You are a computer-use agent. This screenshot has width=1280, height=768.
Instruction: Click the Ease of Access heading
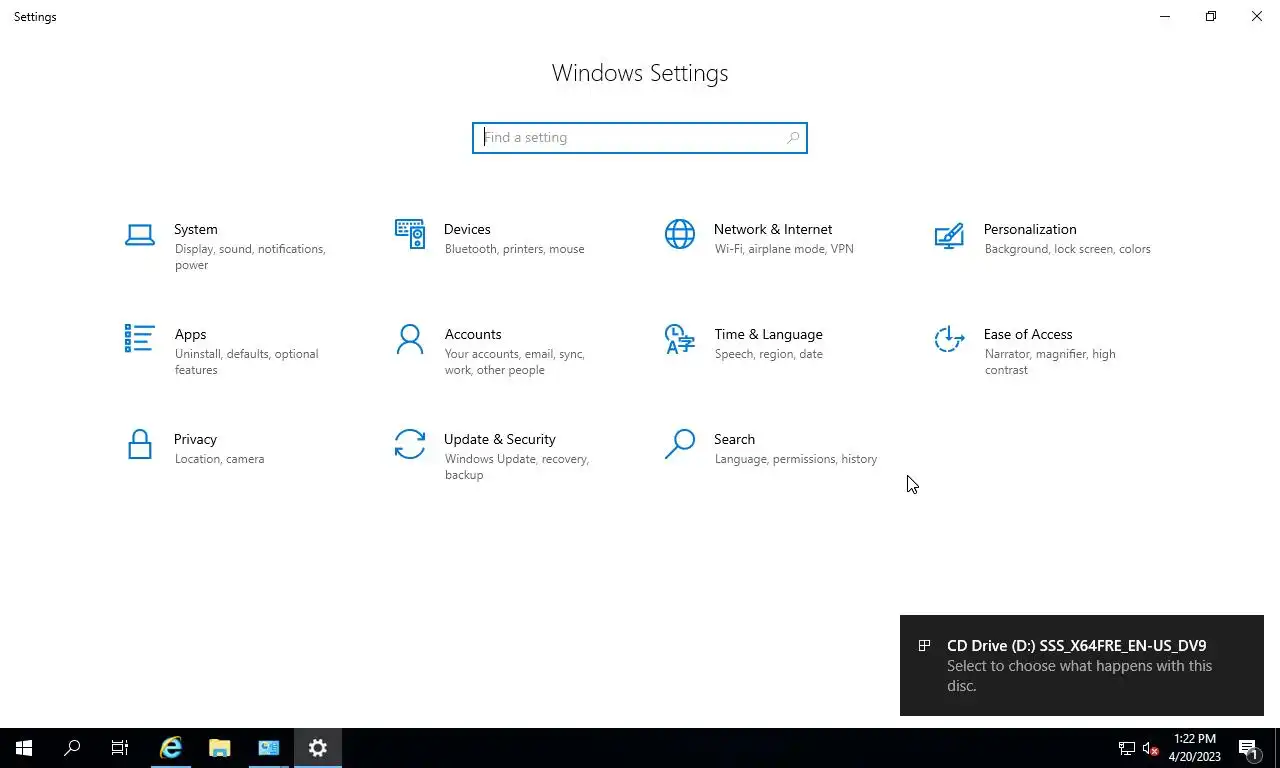click(x=1028, y=334)
